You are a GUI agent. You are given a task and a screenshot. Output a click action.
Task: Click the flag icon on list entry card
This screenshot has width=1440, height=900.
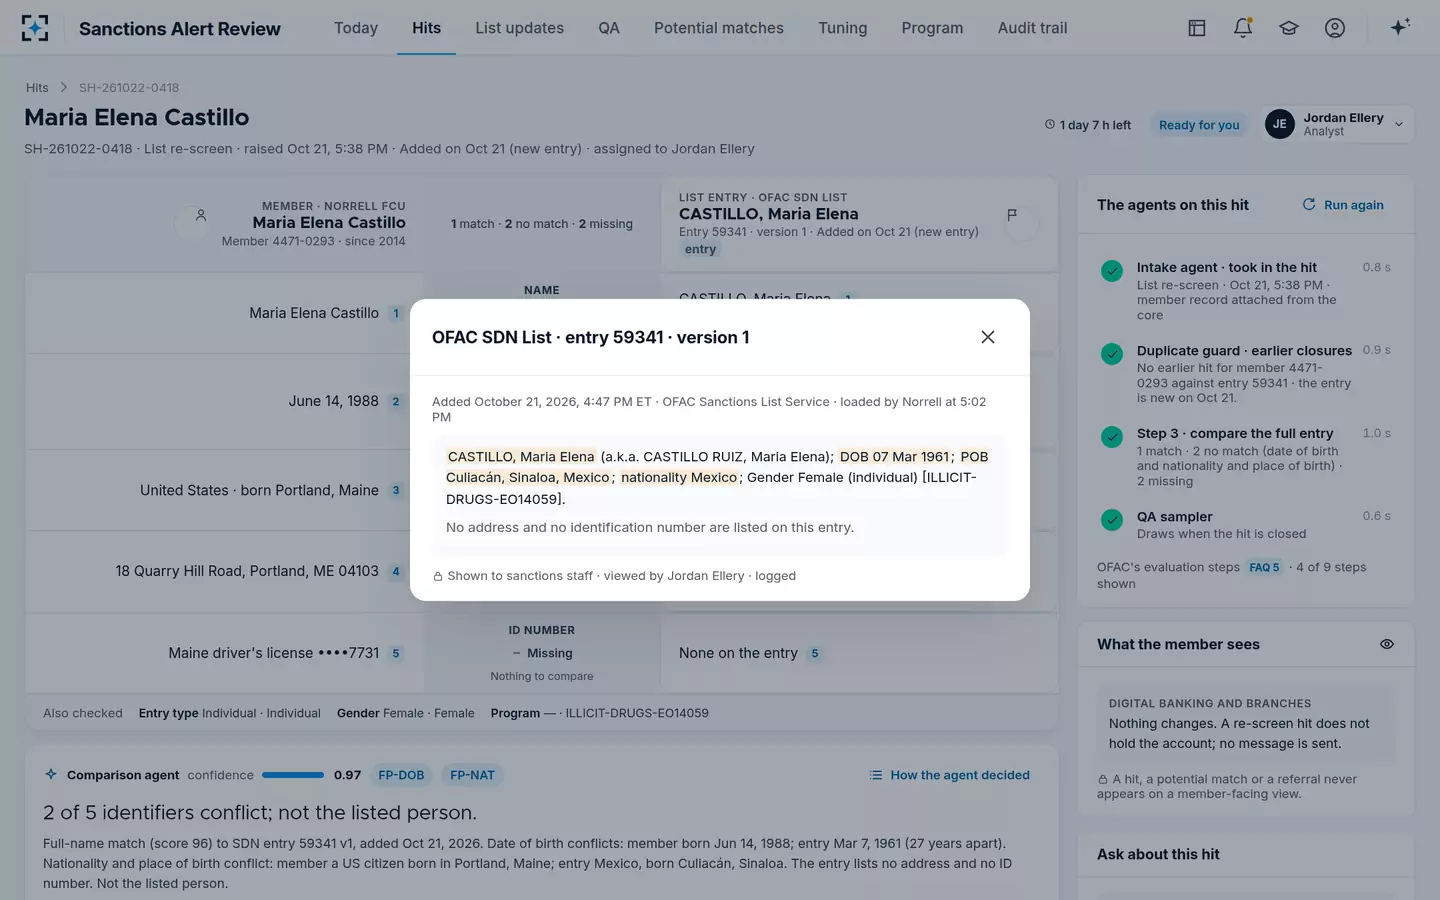[x=1012, y=215]
